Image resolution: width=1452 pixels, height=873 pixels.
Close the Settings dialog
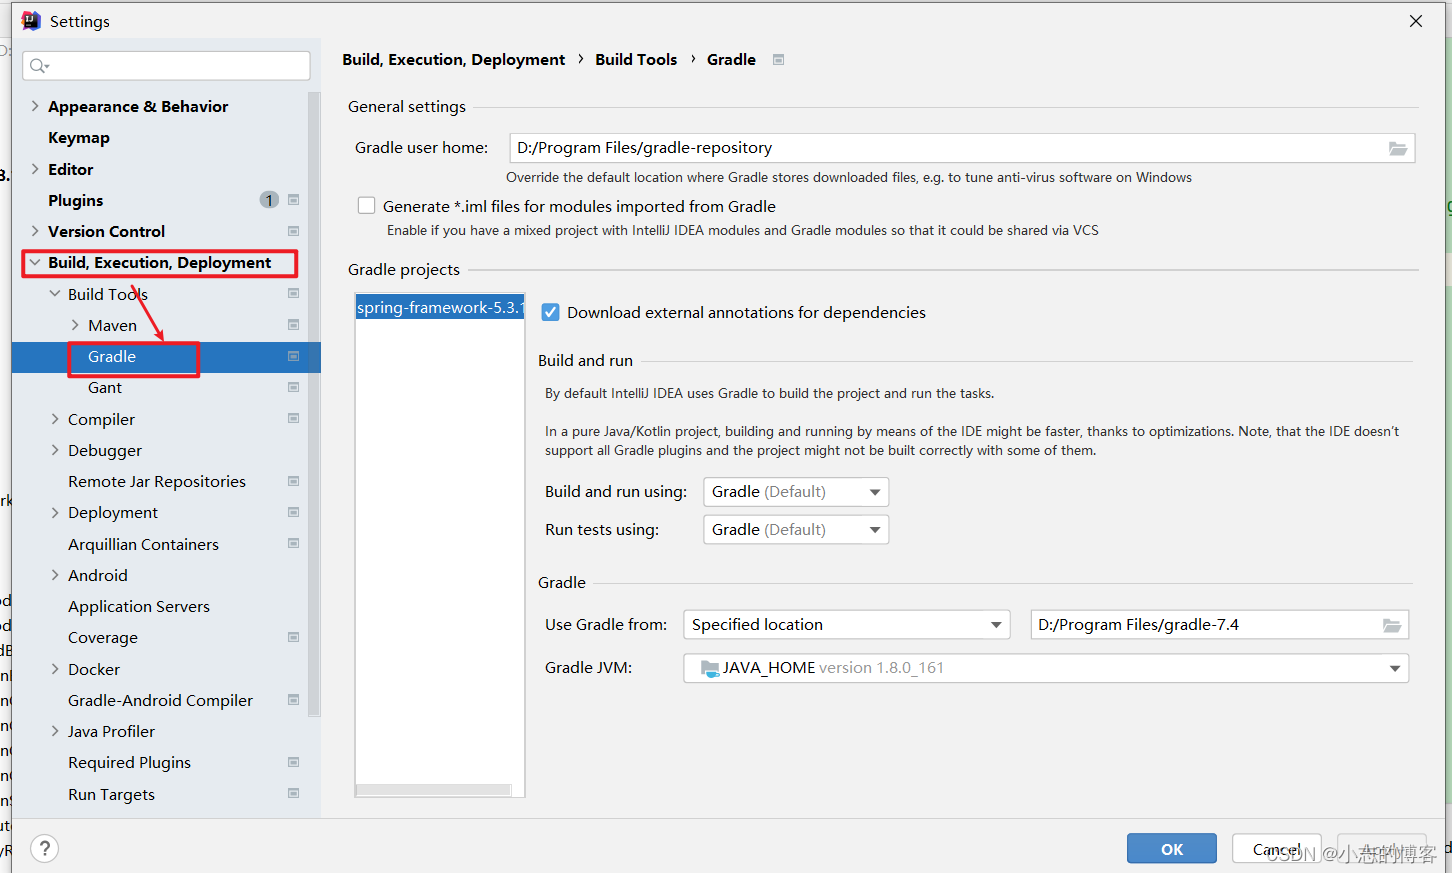click(x=1416, y=21)
